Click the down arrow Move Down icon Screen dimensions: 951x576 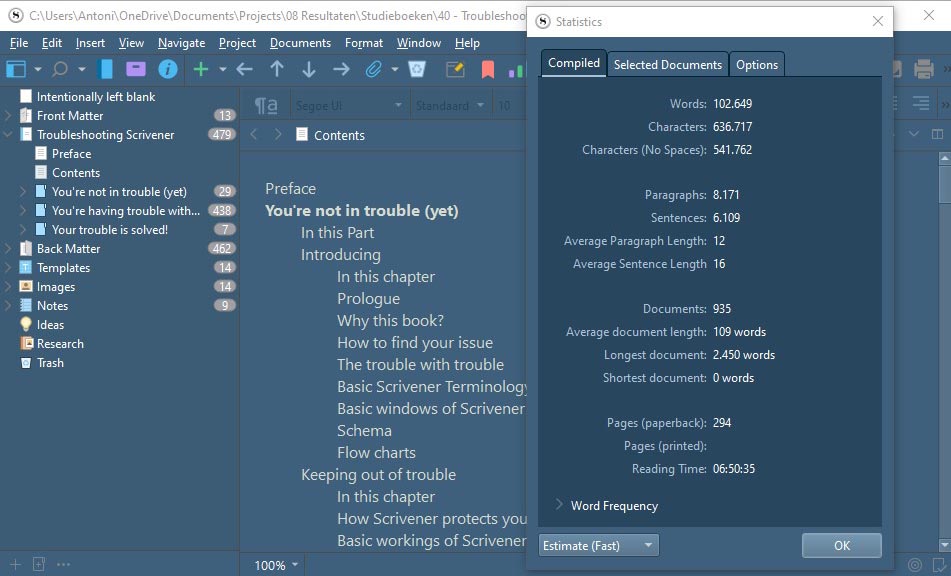pos(309,69)
